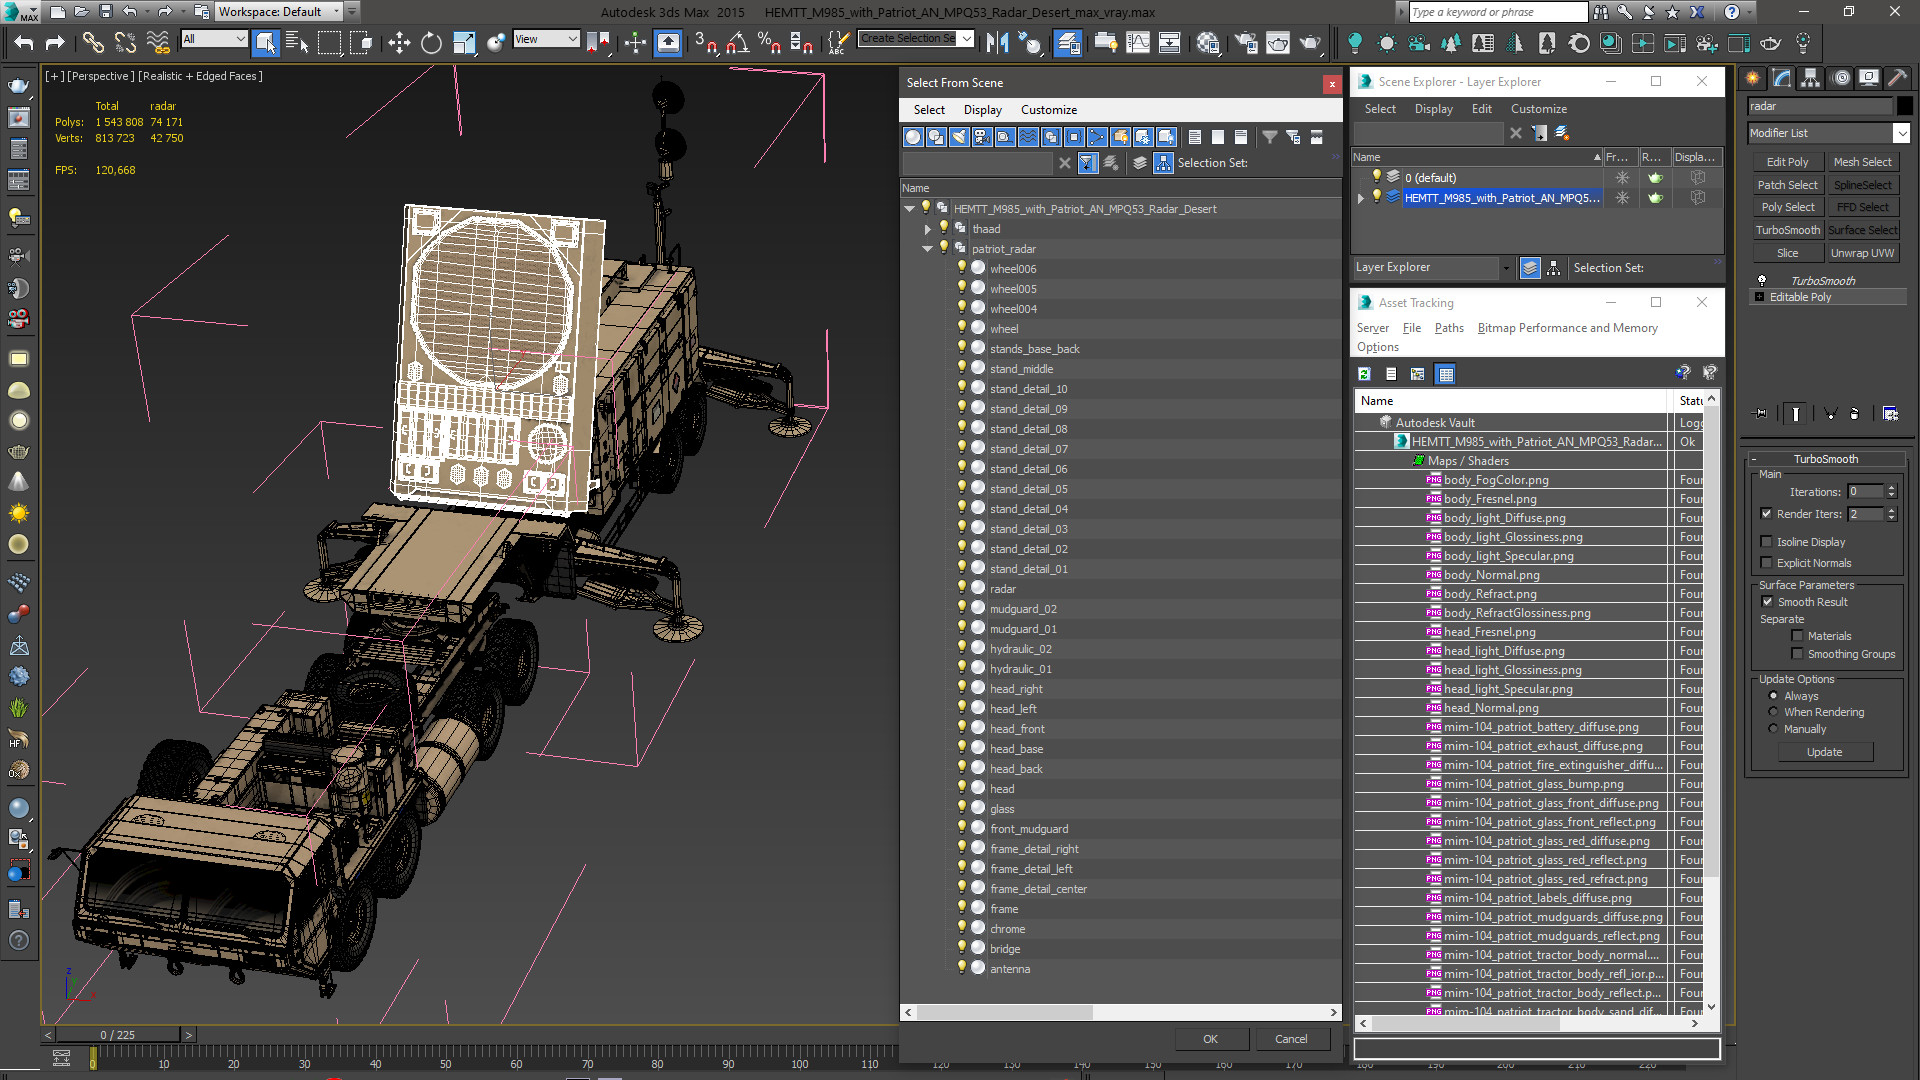The width and height of the screenshot is (1920, 1080).
Task: Select the Select and Link tool
Action: 93,42
